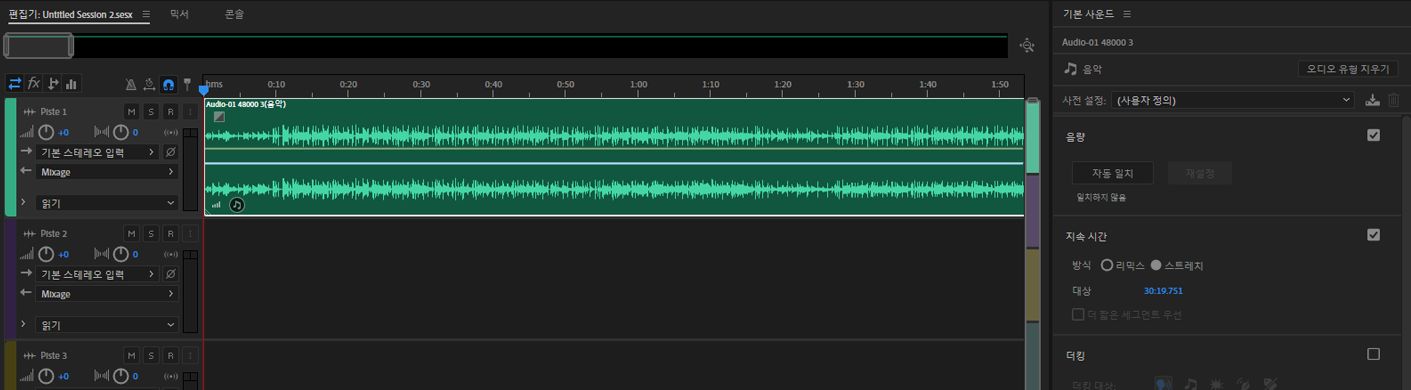Viewport: 1411px width, 390px height.
Task: Arm Piste 2 for recording
Action: click(170, 233)
